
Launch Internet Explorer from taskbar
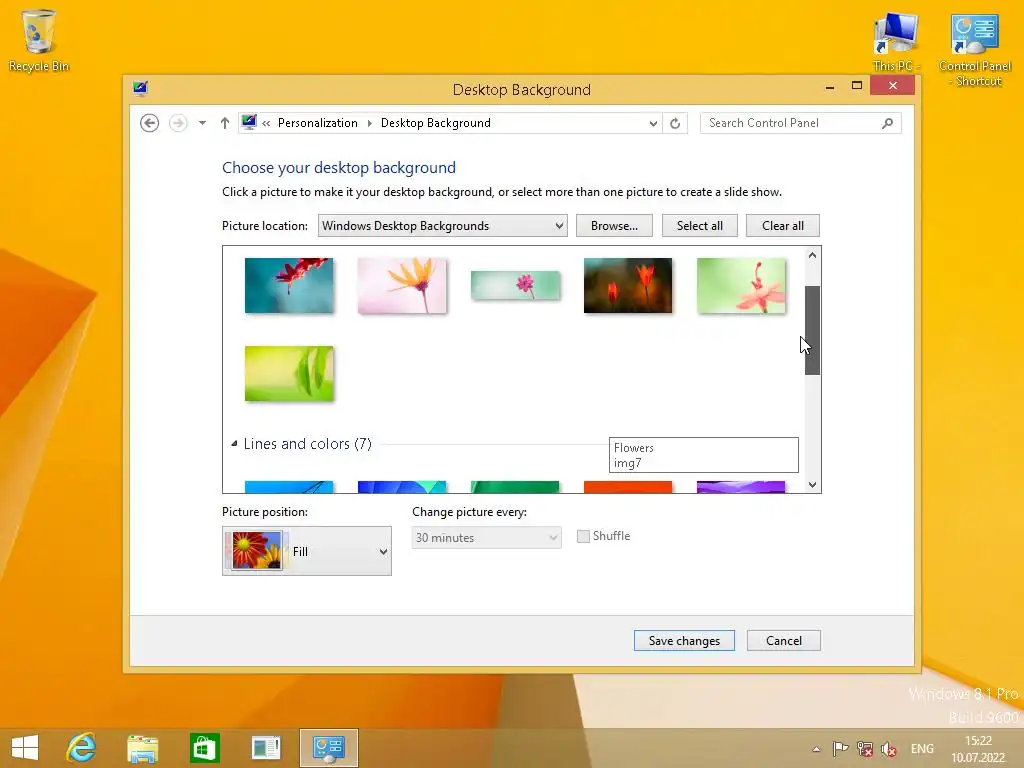[x=82, y=748]
